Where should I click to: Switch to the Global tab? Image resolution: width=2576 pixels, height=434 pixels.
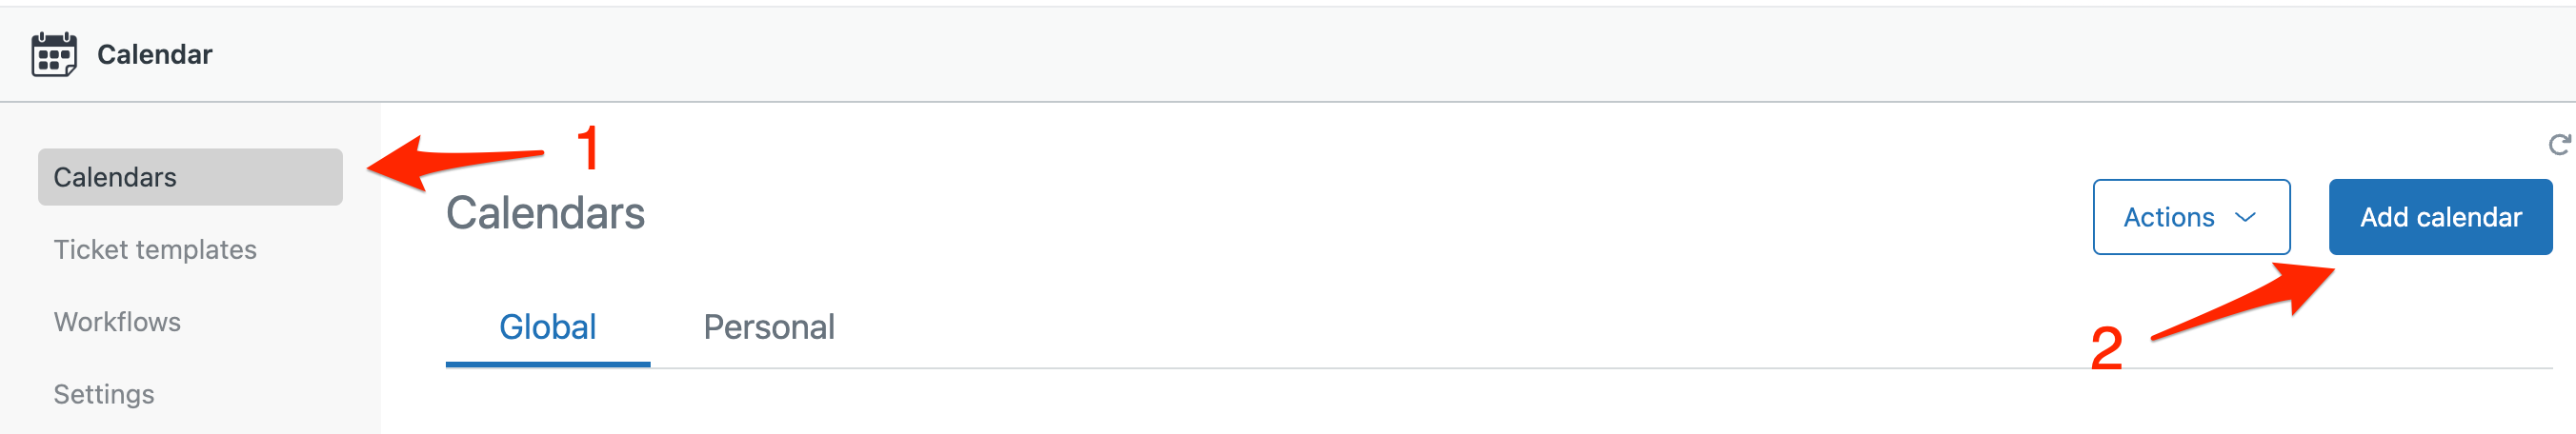[548, 327]
